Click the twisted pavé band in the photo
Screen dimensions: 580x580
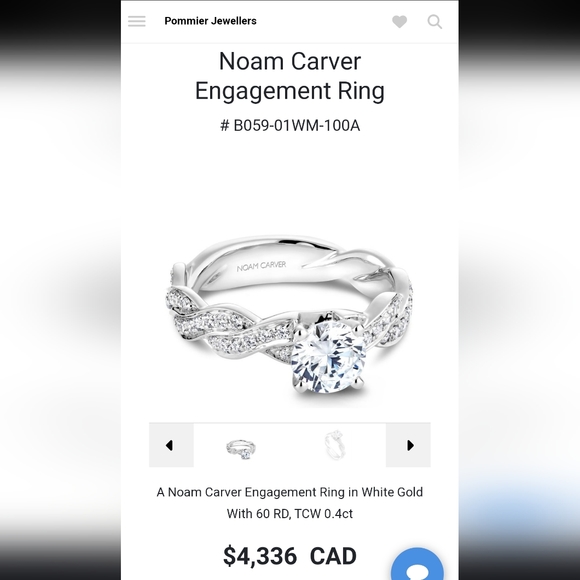coord(229,331)
